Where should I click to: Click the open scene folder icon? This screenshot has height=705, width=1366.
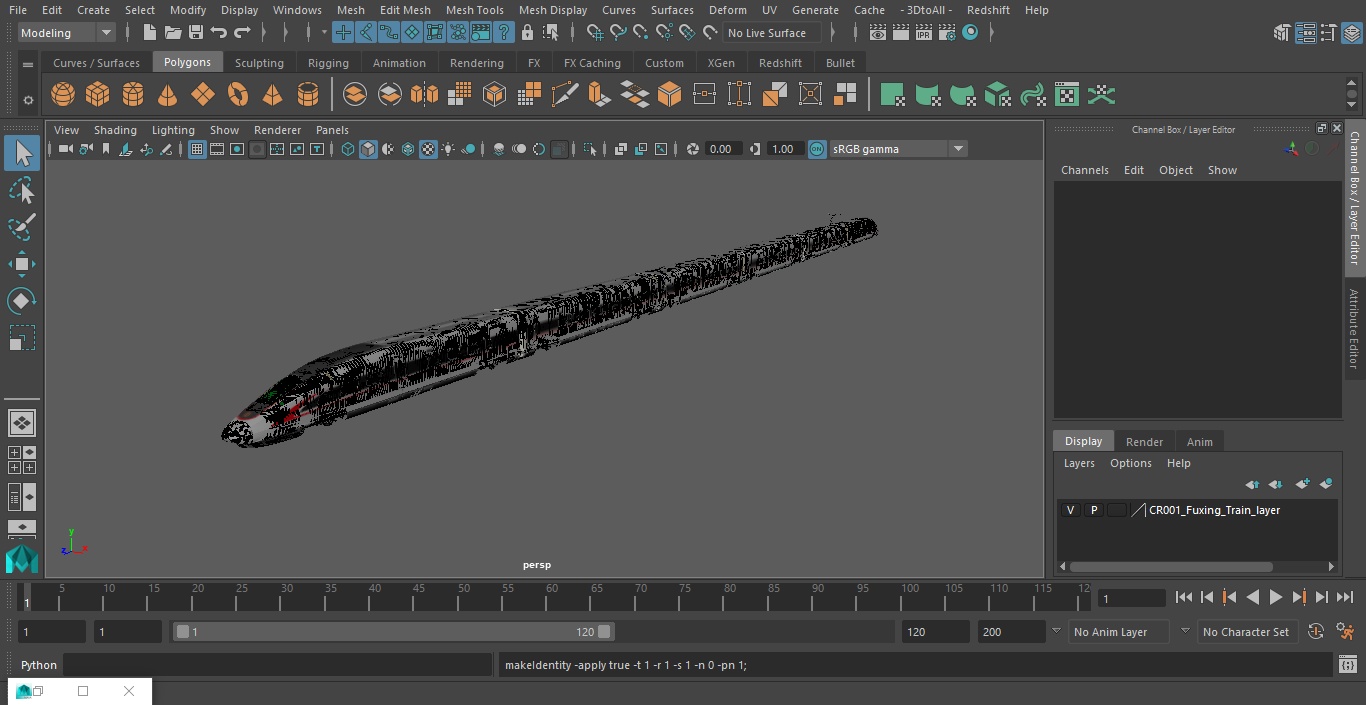click(173, 33)
